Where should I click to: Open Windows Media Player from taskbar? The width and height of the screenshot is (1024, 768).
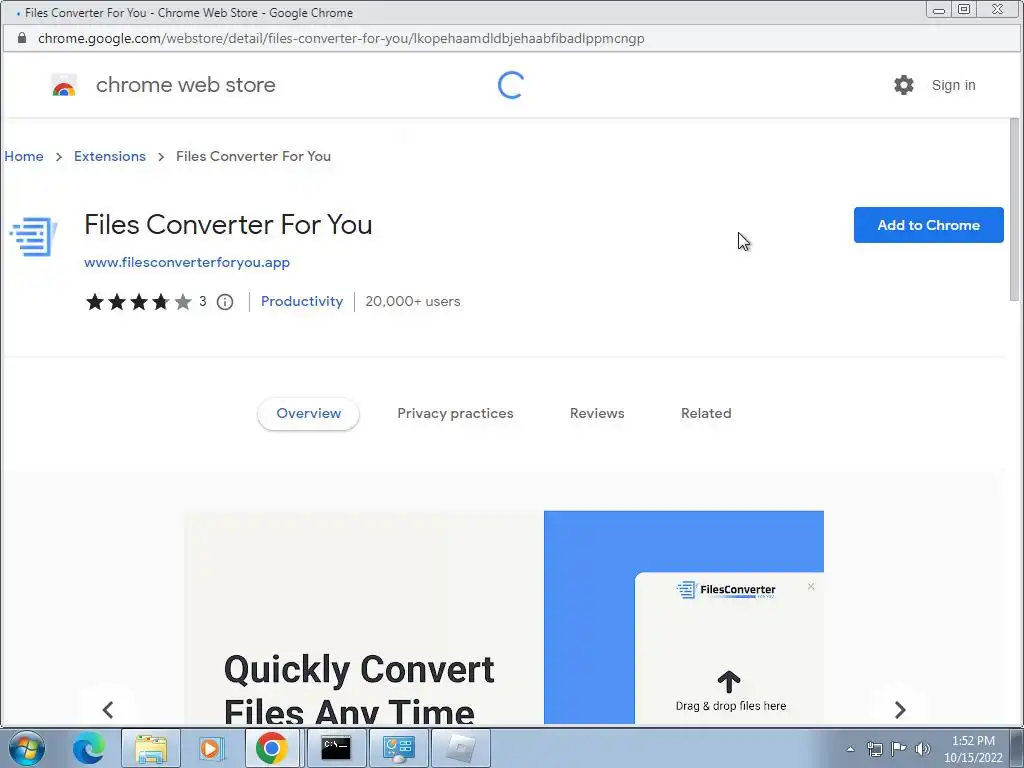[x=211, y=748]
